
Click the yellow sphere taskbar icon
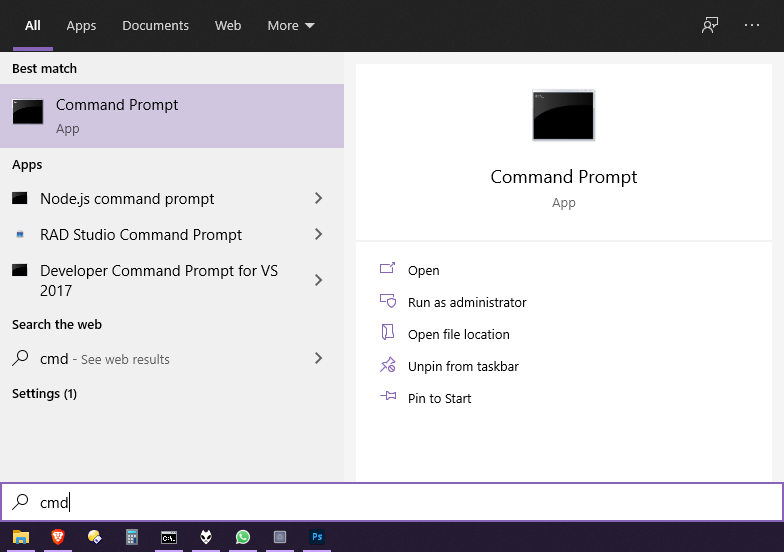pos(94,537)
